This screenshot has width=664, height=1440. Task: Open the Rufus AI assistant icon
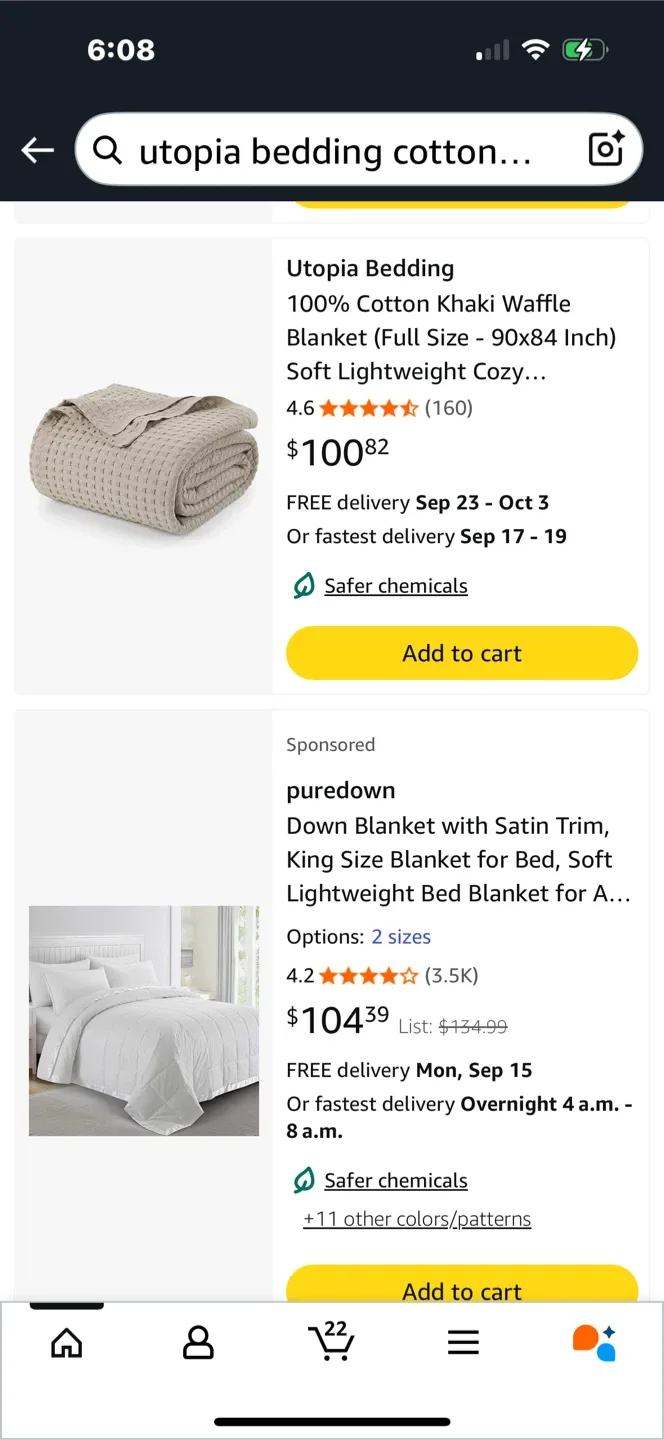point(595,1343)
